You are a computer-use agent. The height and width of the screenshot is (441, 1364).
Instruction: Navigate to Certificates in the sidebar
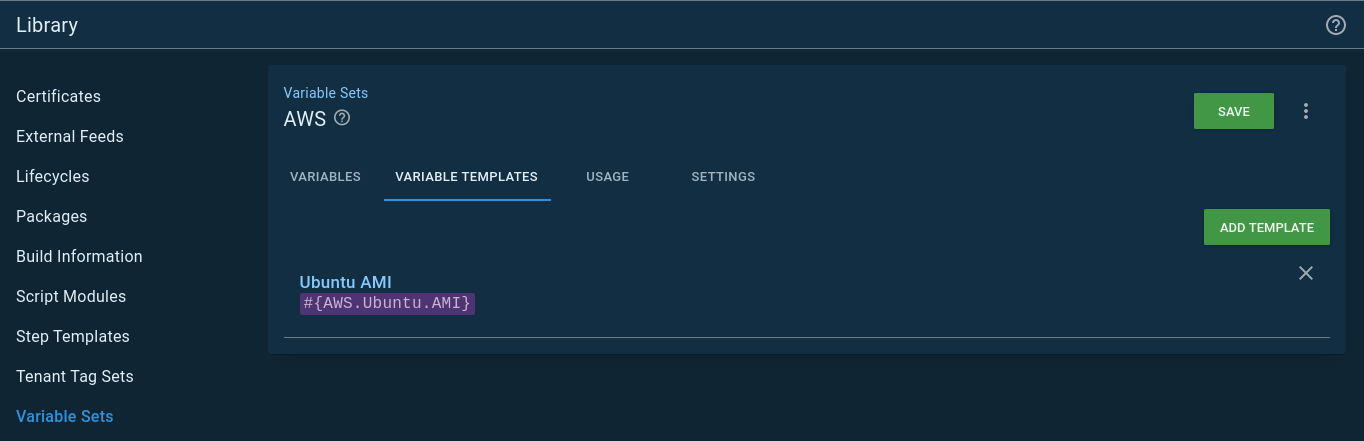point(58,97)
